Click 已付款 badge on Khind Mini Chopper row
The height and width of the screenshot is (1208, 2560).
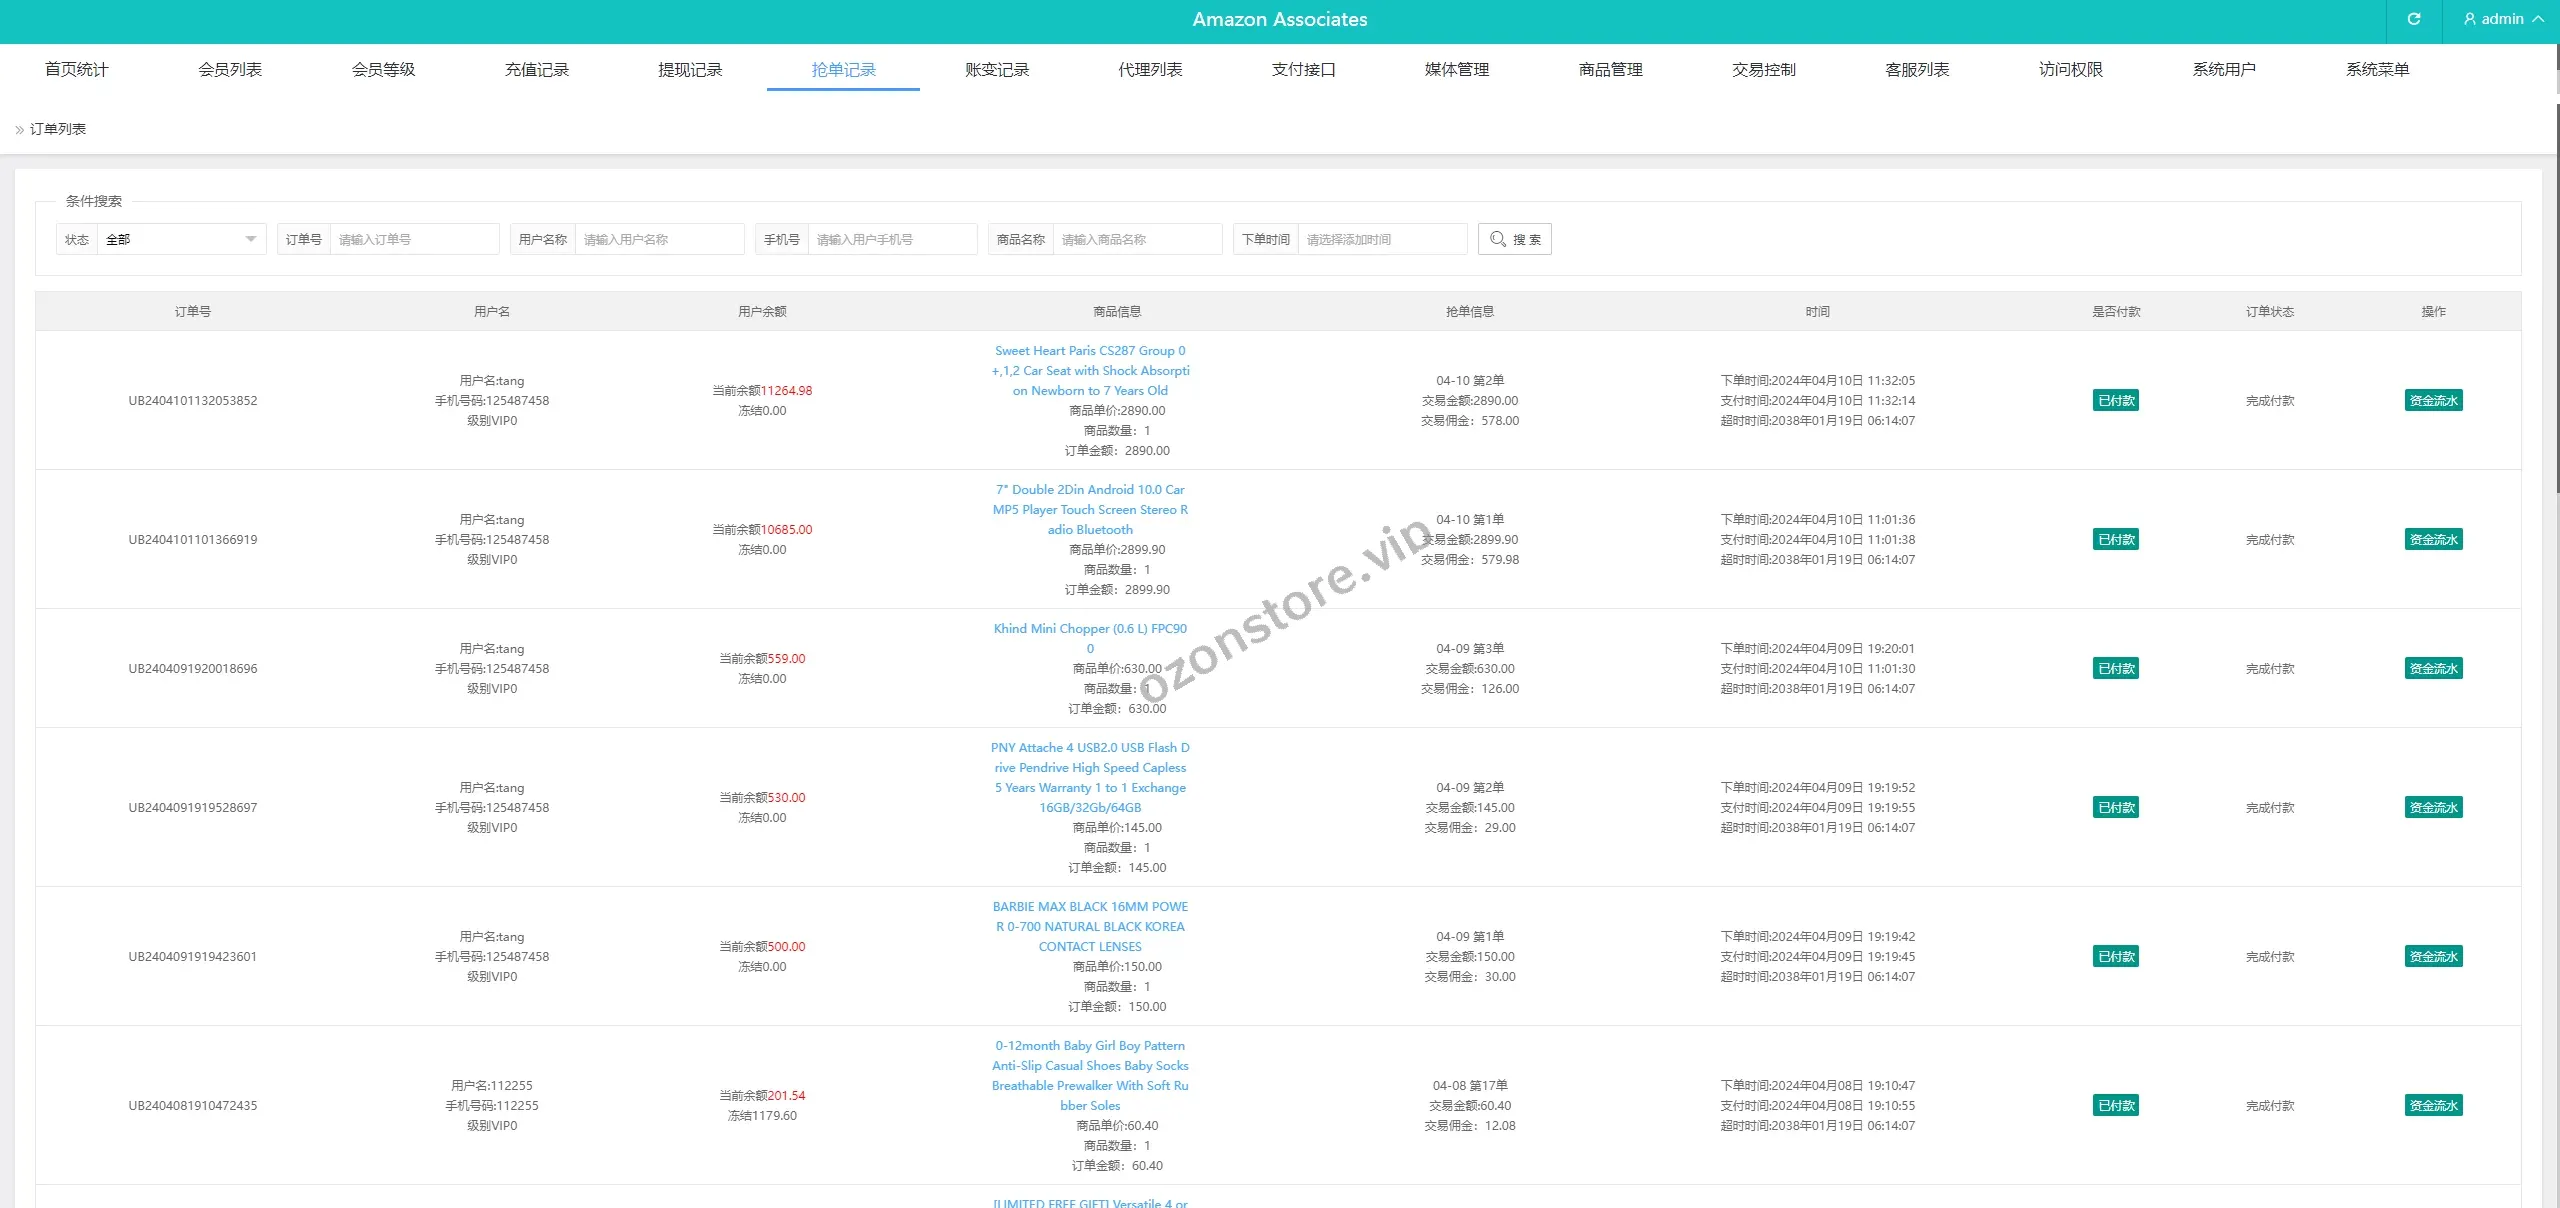point(2116,669)
